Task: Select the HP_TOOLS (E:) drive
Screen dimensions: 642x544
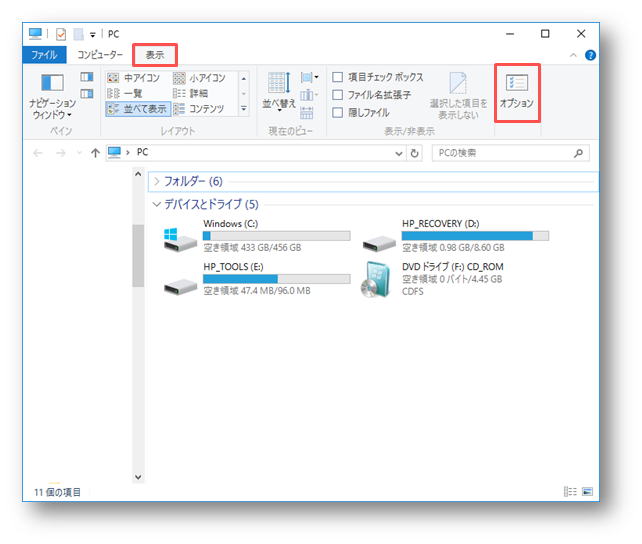Action: (x=257, y=279)
